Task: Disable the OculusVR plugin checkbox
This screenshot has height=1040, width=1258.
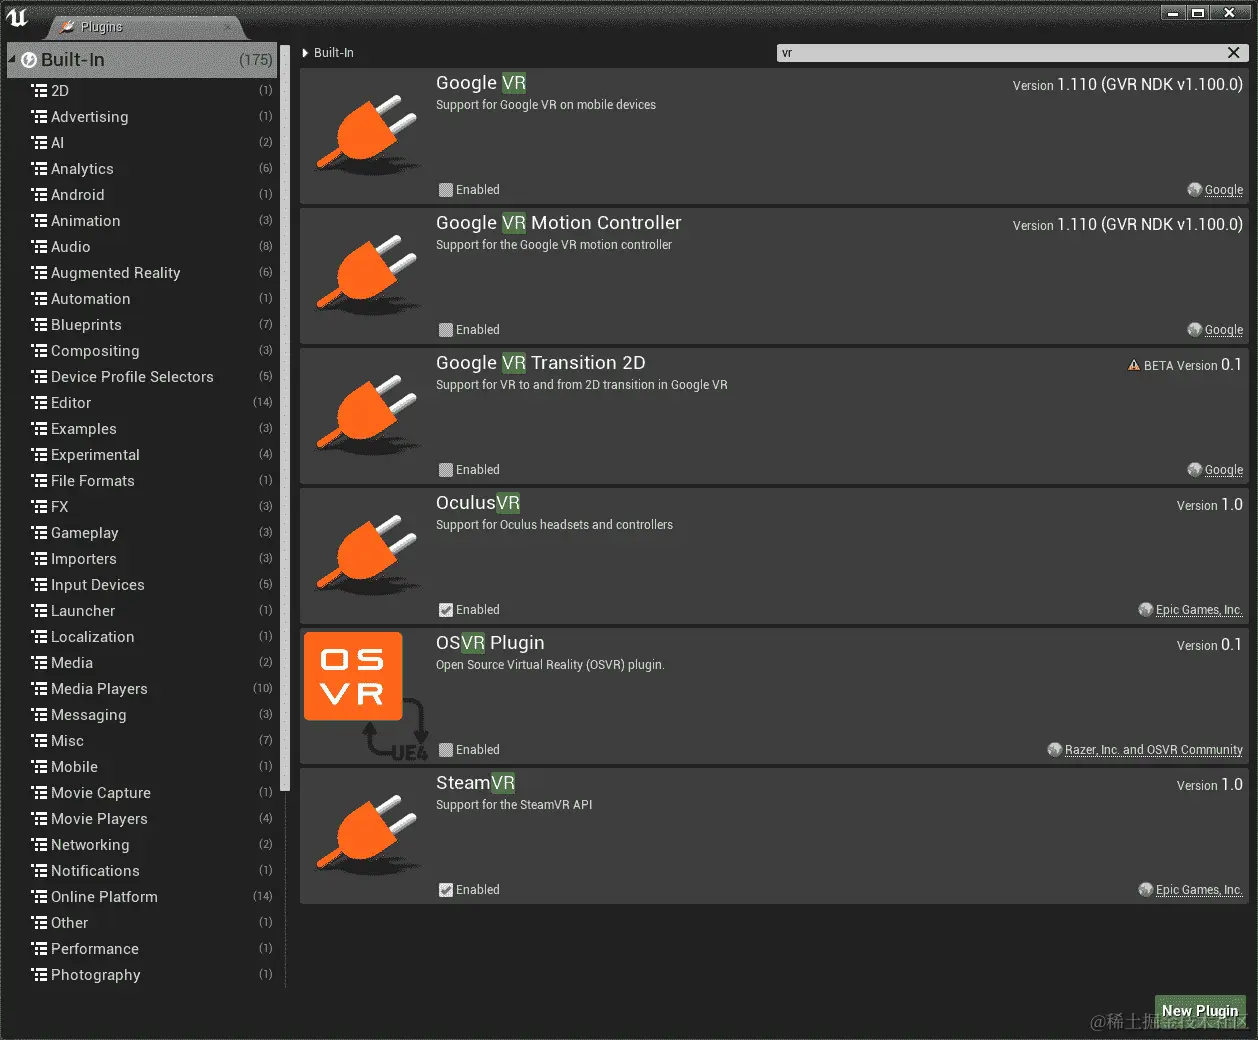Action: click(446, 610)
